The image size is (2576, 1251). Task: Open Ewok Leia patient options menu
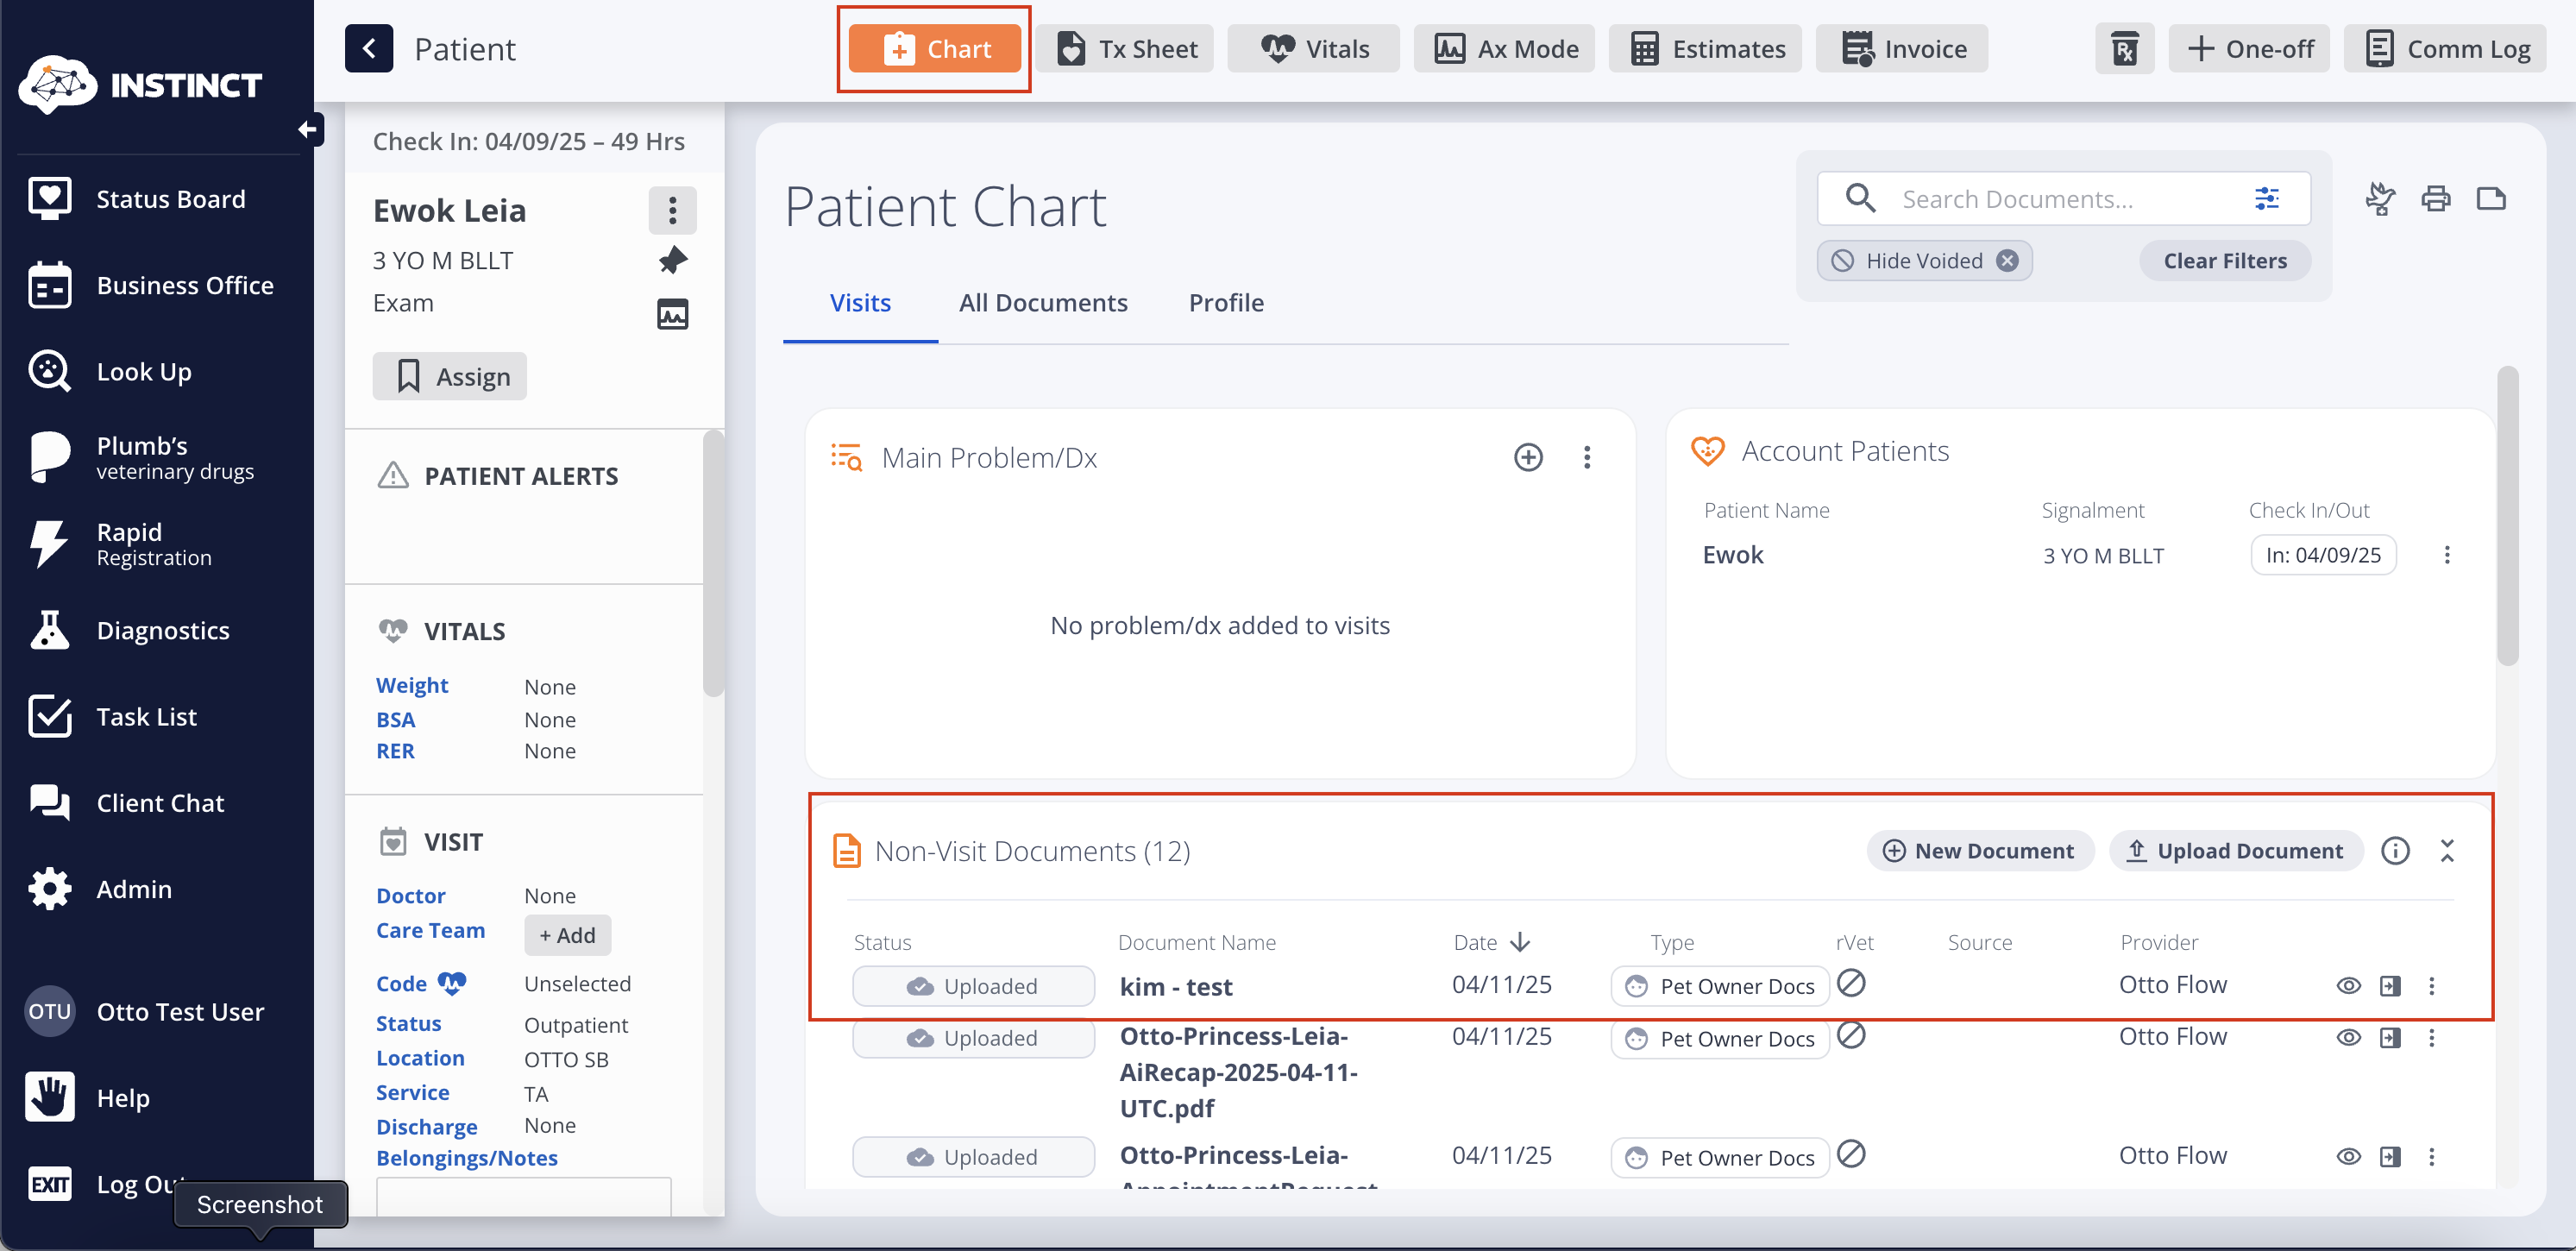coord(672,210)
